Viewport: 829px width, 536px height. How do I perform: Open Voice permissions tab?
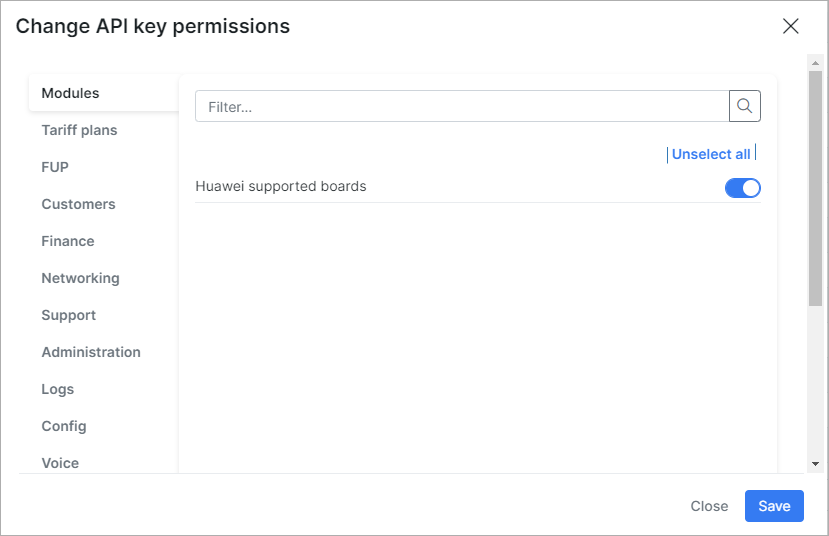[x=60, y=462]
